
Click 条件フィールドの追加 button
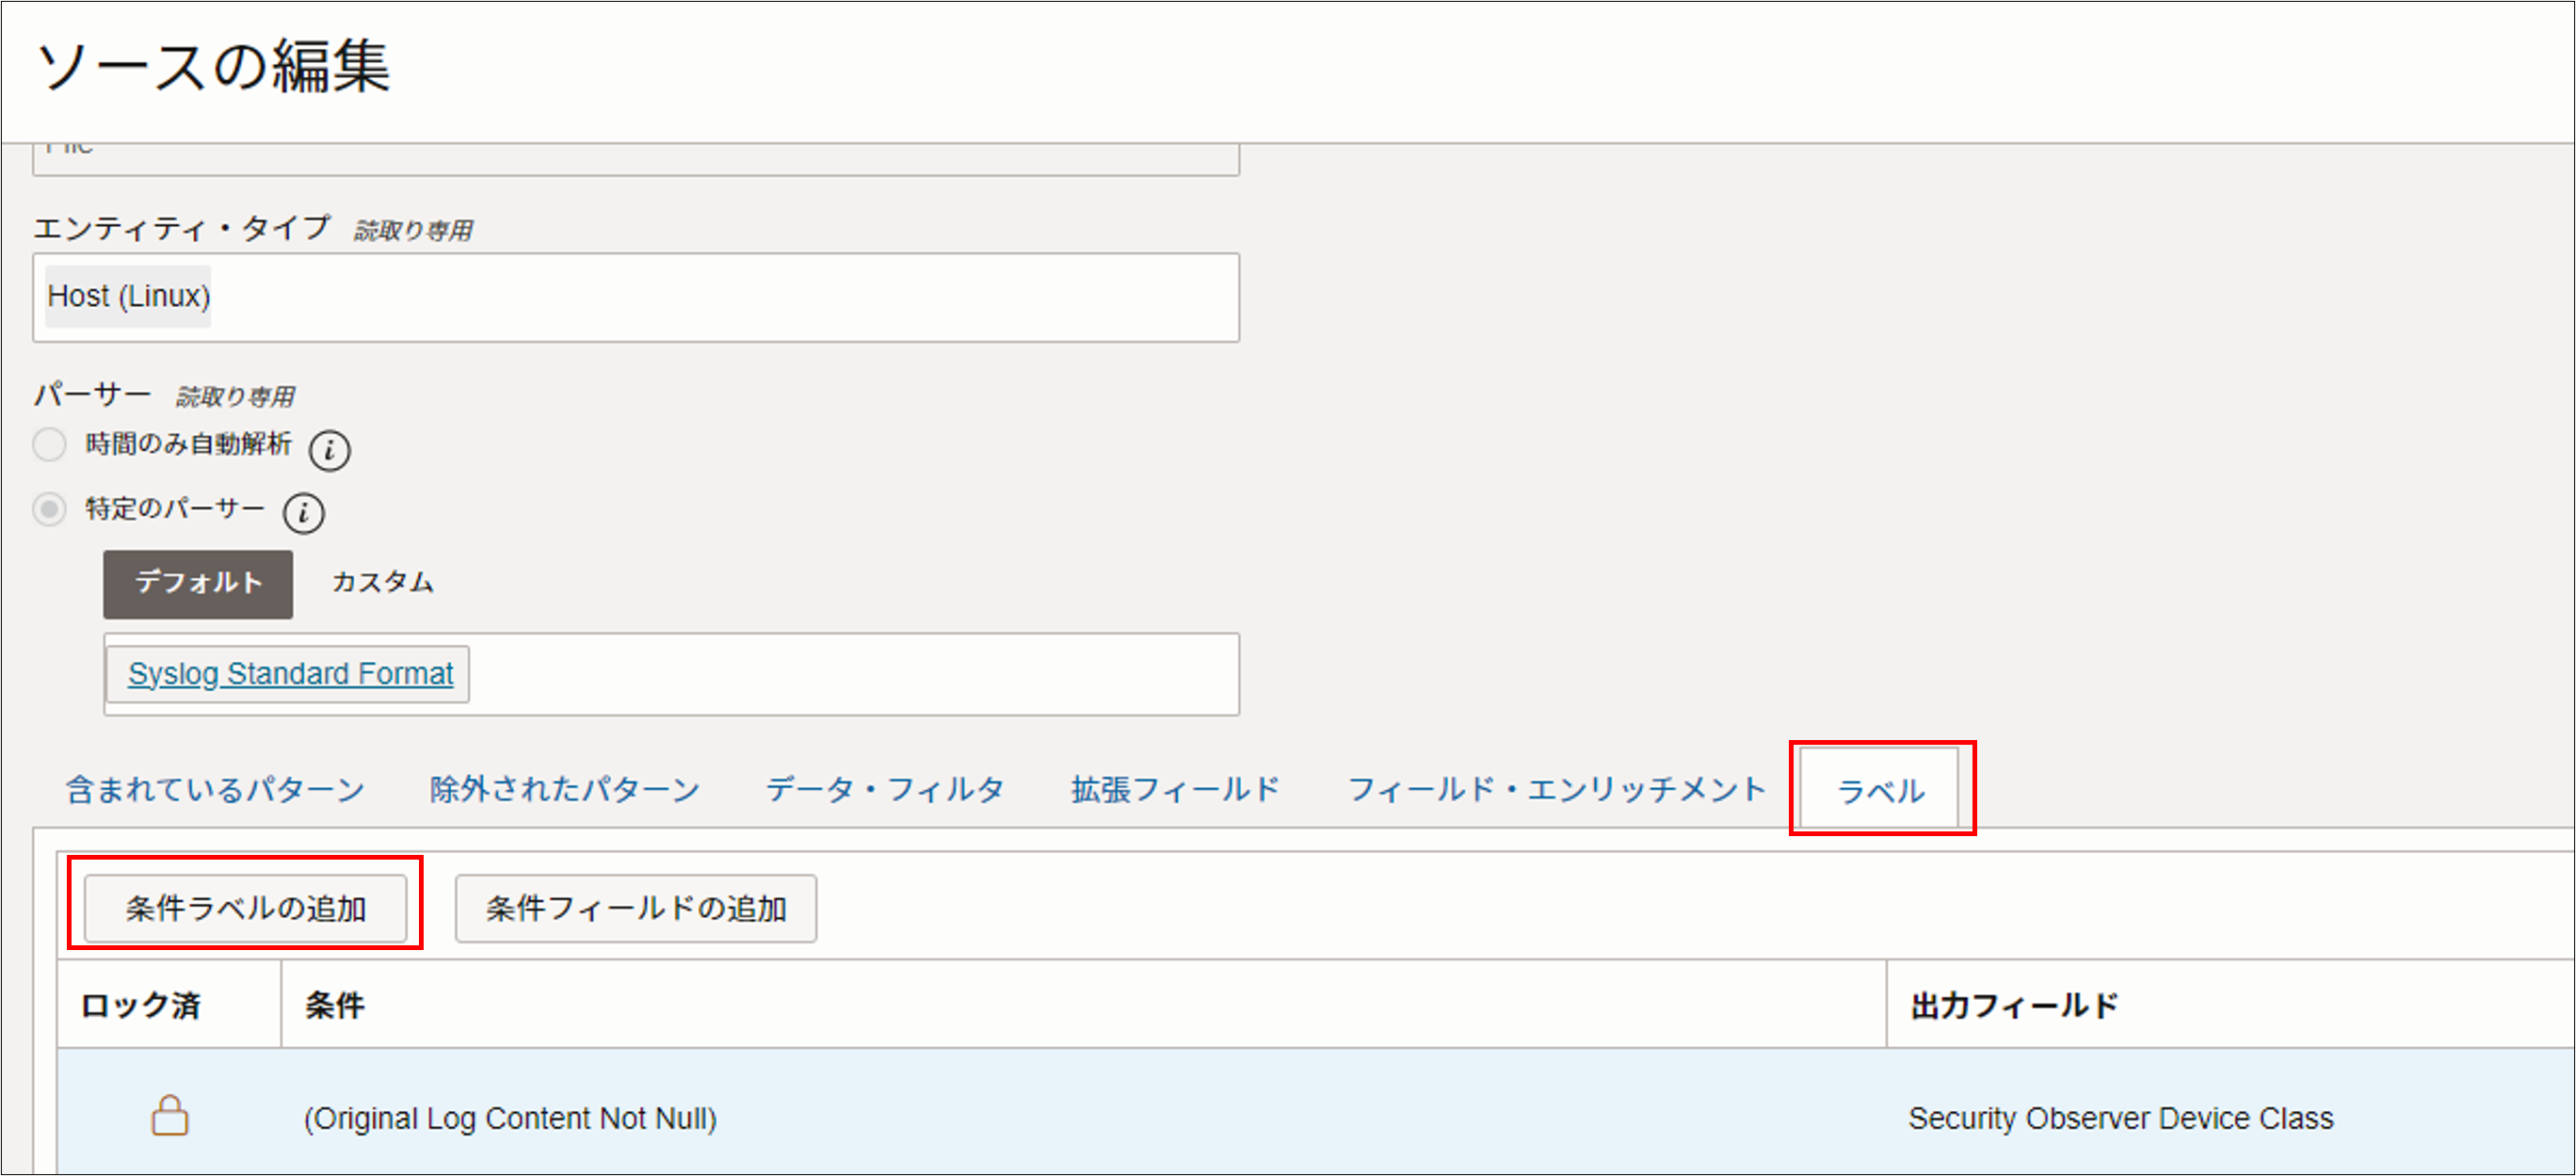pos(635,908)
